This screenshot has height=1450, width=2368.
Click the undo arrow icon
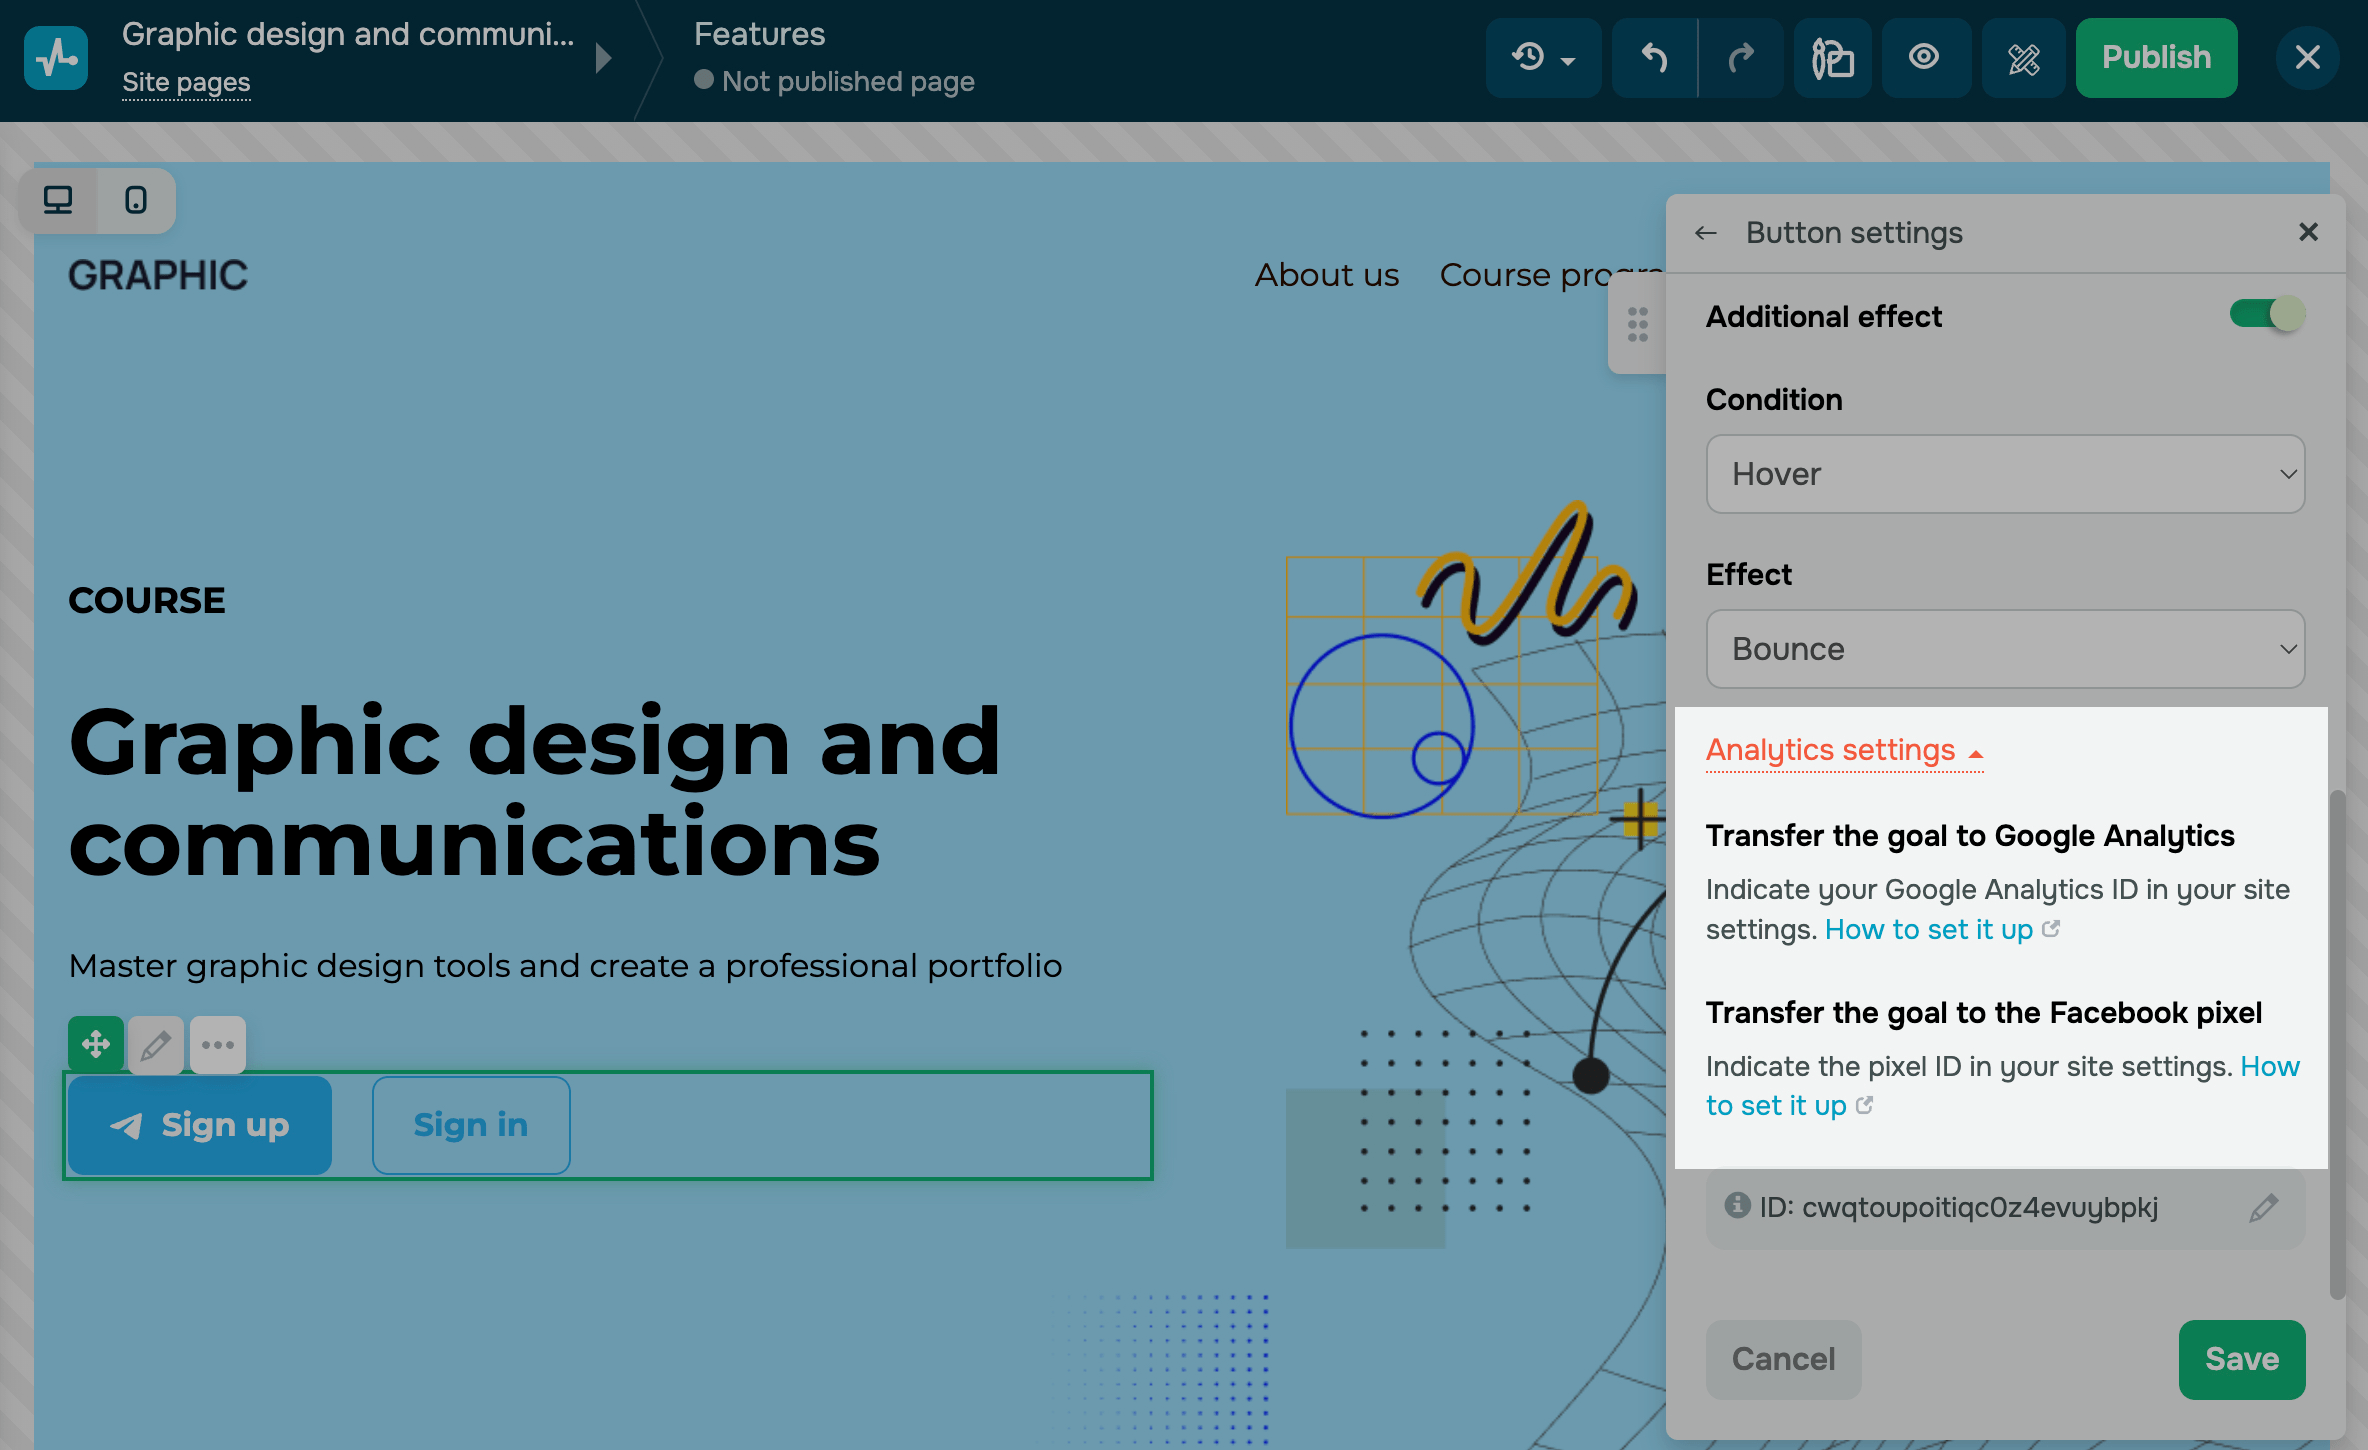click(1655, 58)
